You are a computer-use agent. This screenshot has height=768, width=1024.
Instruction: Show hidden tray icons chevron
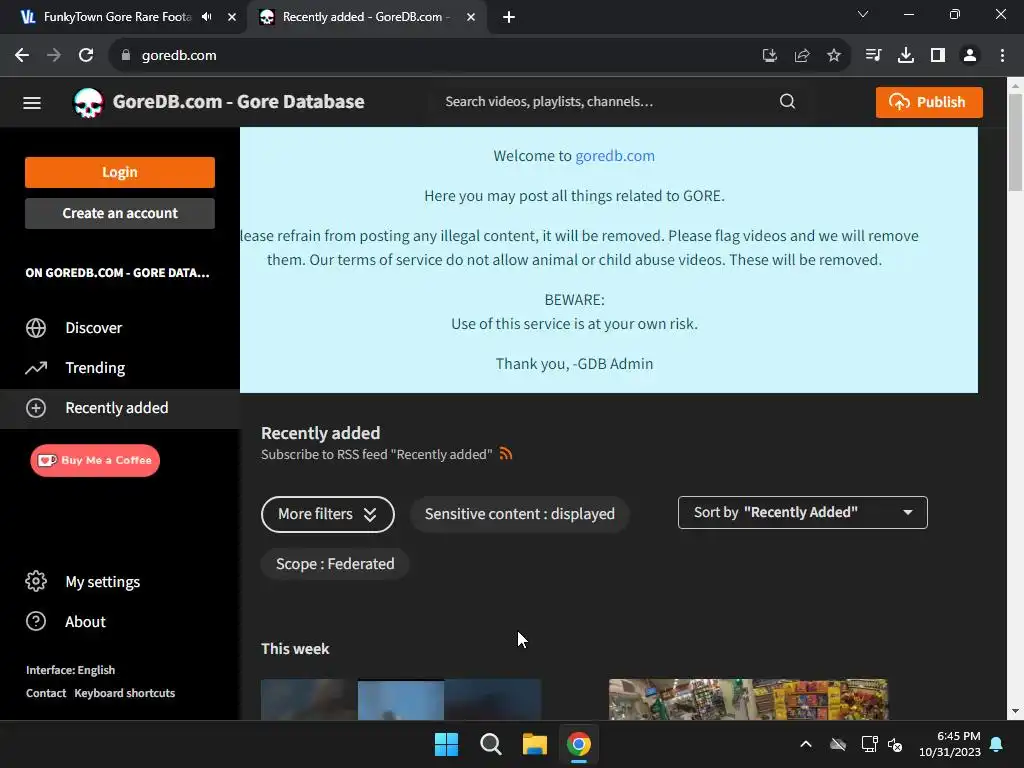tap(806, 744)
